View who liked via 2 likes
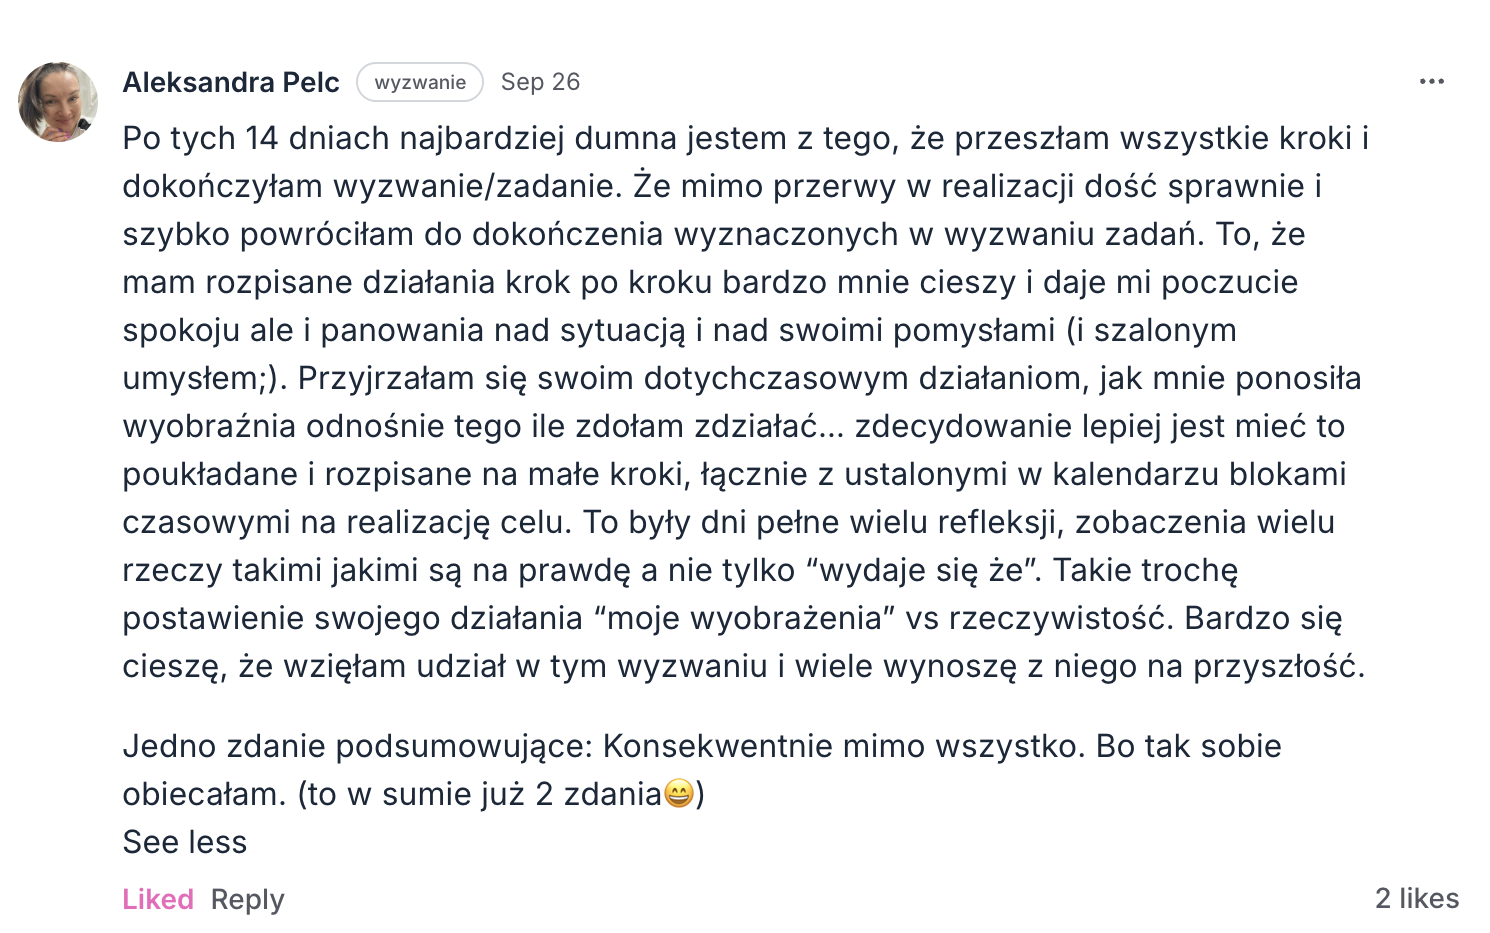 pyautogui.click(x=1416, y=898)
